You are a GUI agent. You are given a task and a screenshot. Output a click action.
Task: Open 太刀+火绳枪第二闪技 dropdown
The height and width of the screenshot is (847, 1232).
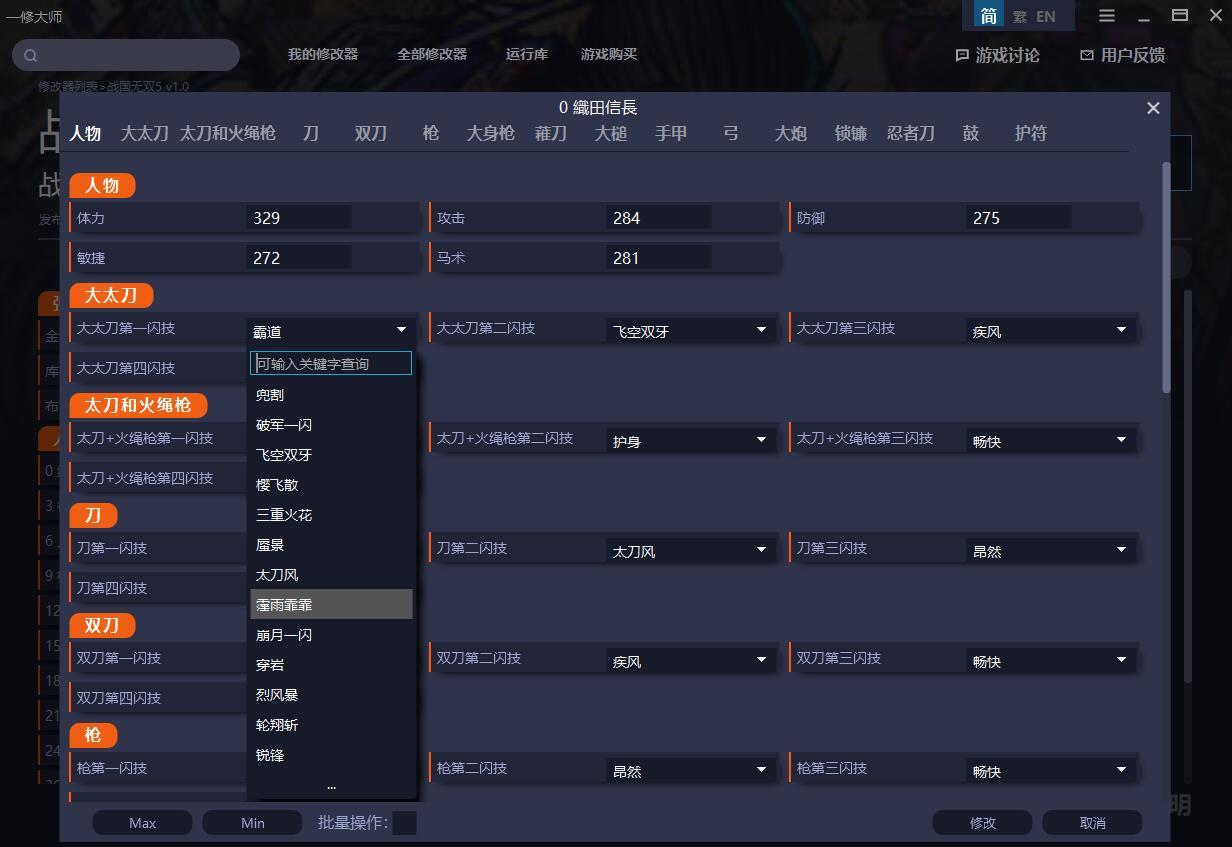(690, 440)
